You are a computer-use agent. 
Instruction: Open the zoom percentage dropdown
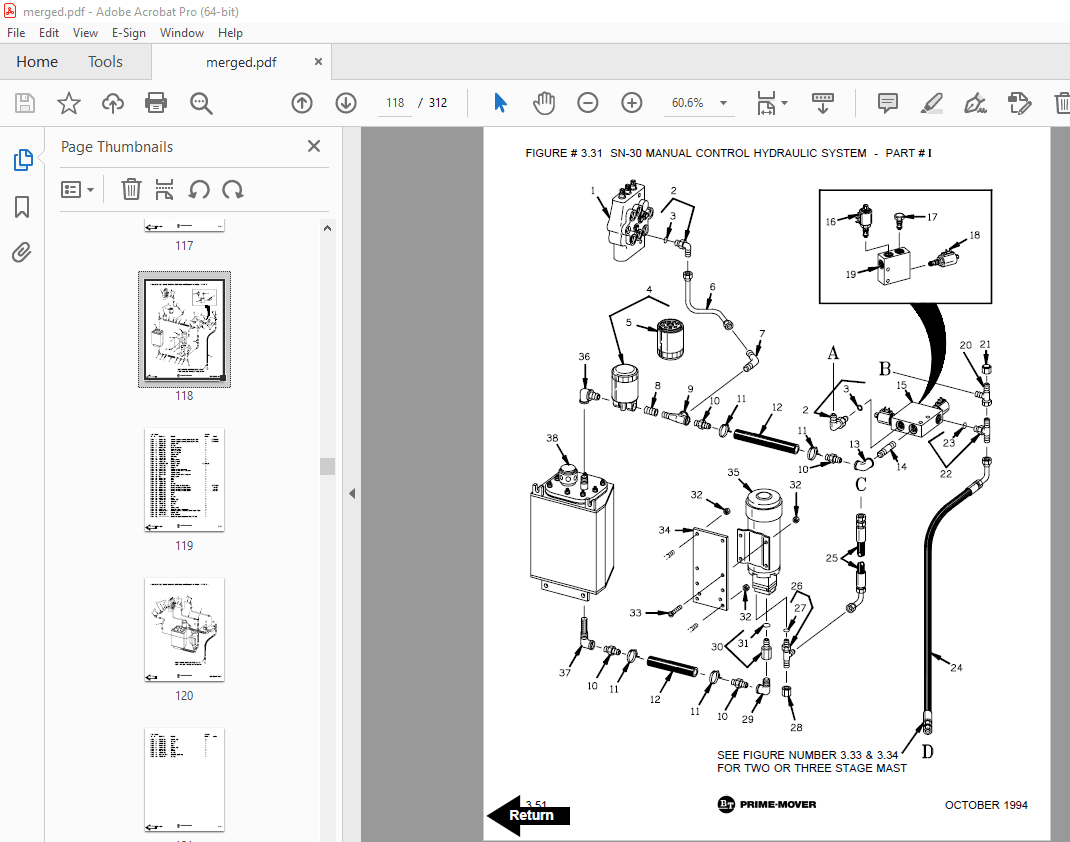pyautogui.click(x=722, y=102)
